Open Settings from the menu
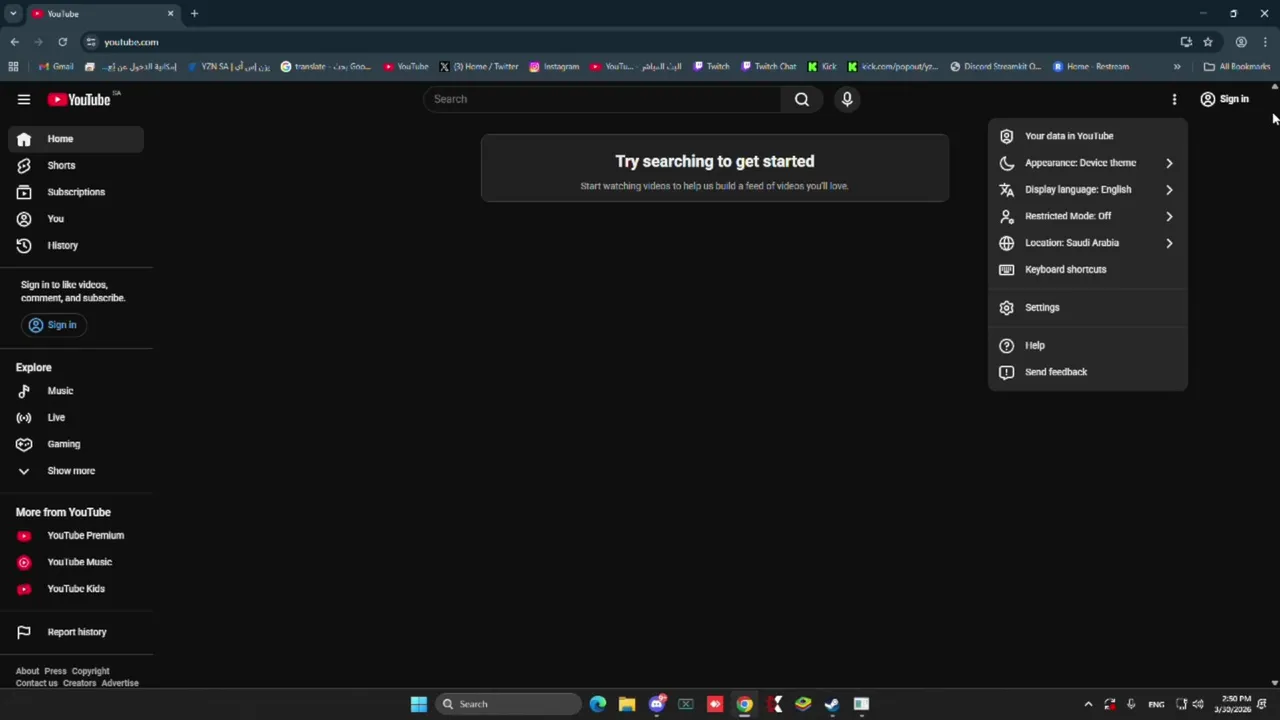The image size is (1280, 720). [1088, 308]
